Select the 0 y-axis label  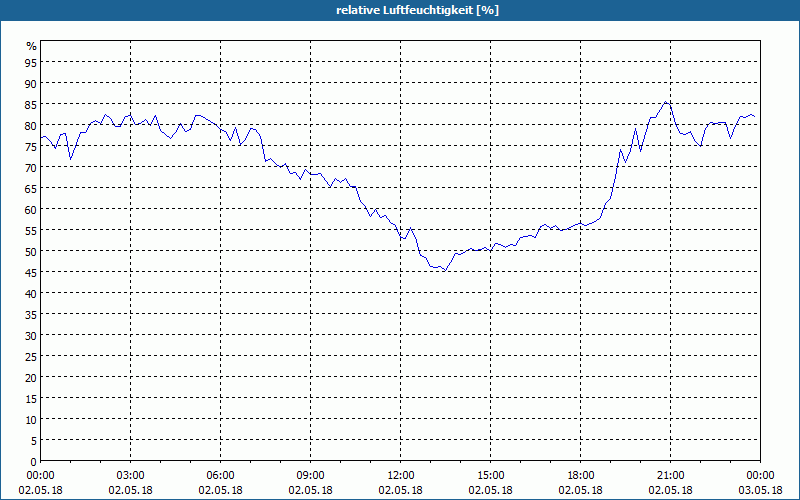34,462
